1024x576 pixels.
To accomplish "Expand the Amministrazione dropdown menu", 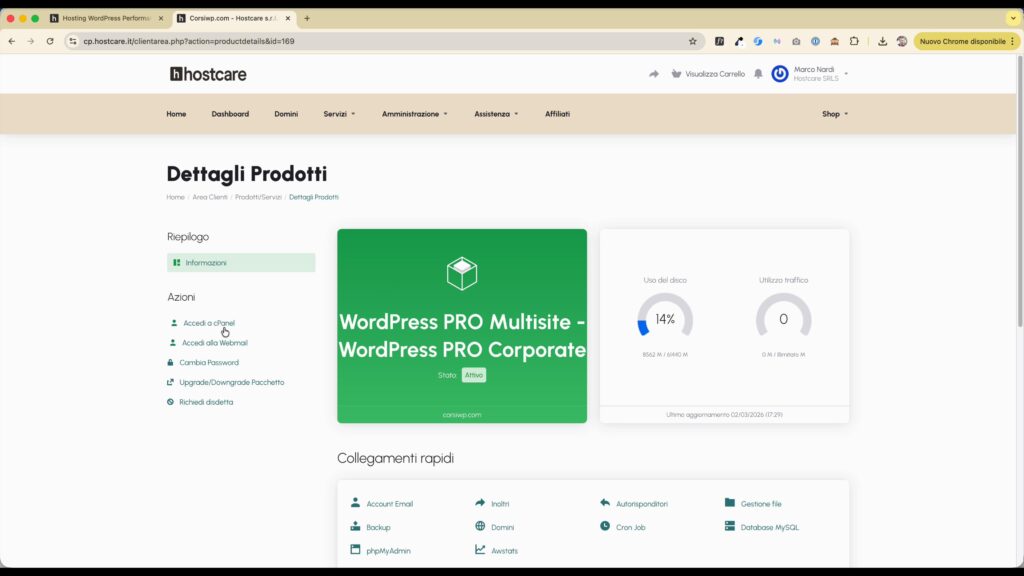I will (414, 114).
